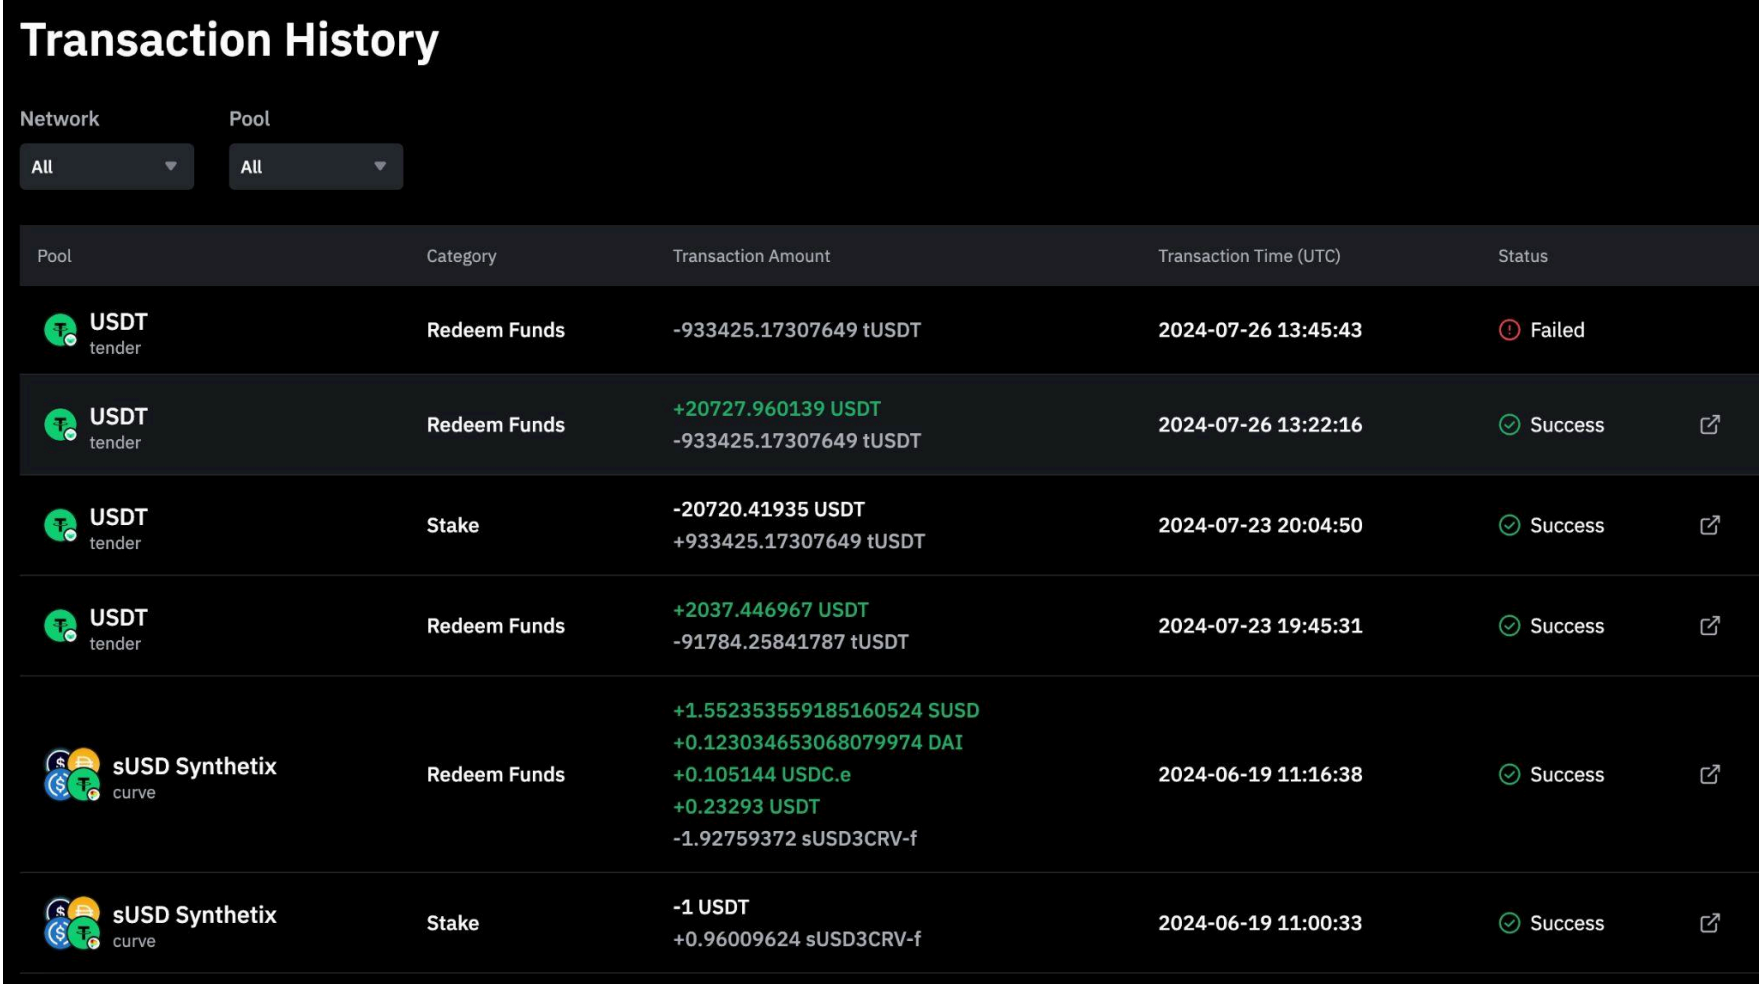Open external link for 2024-07-23 20:04:50 stake

click(x=1709, y=525)
